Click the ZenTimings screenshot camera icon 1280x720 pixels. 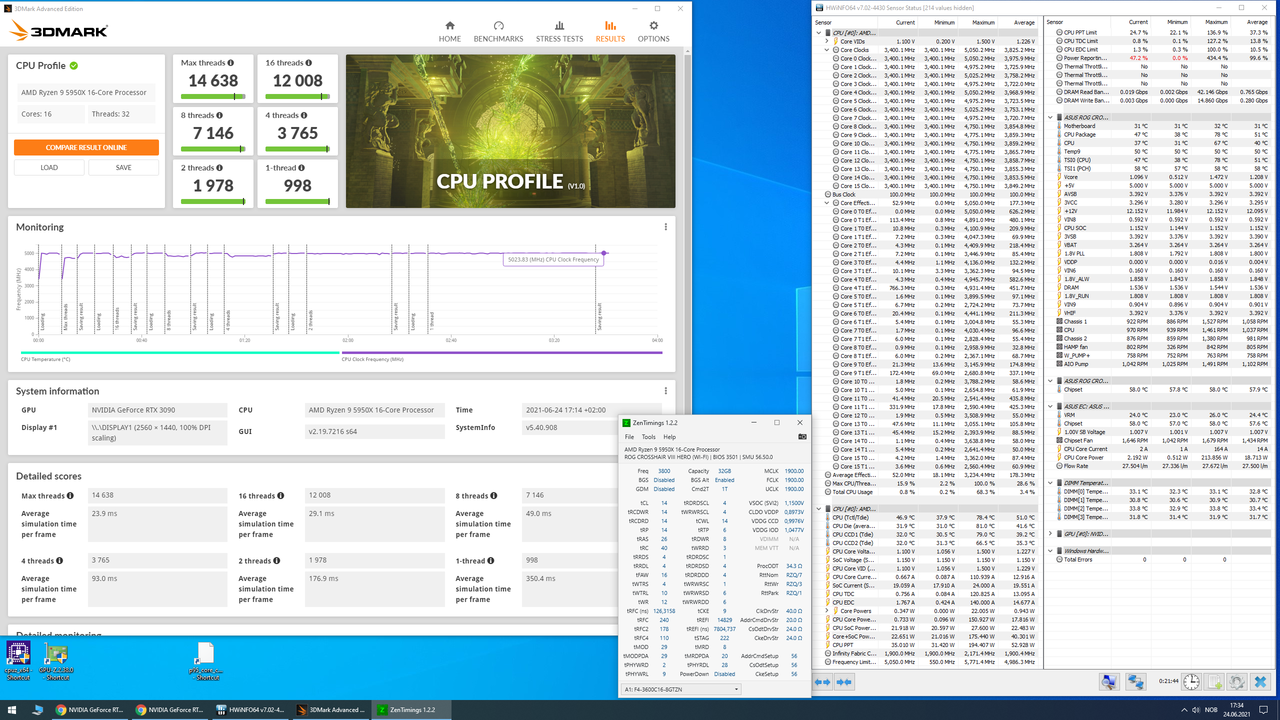pyautogui.click(x=802, y=437)
